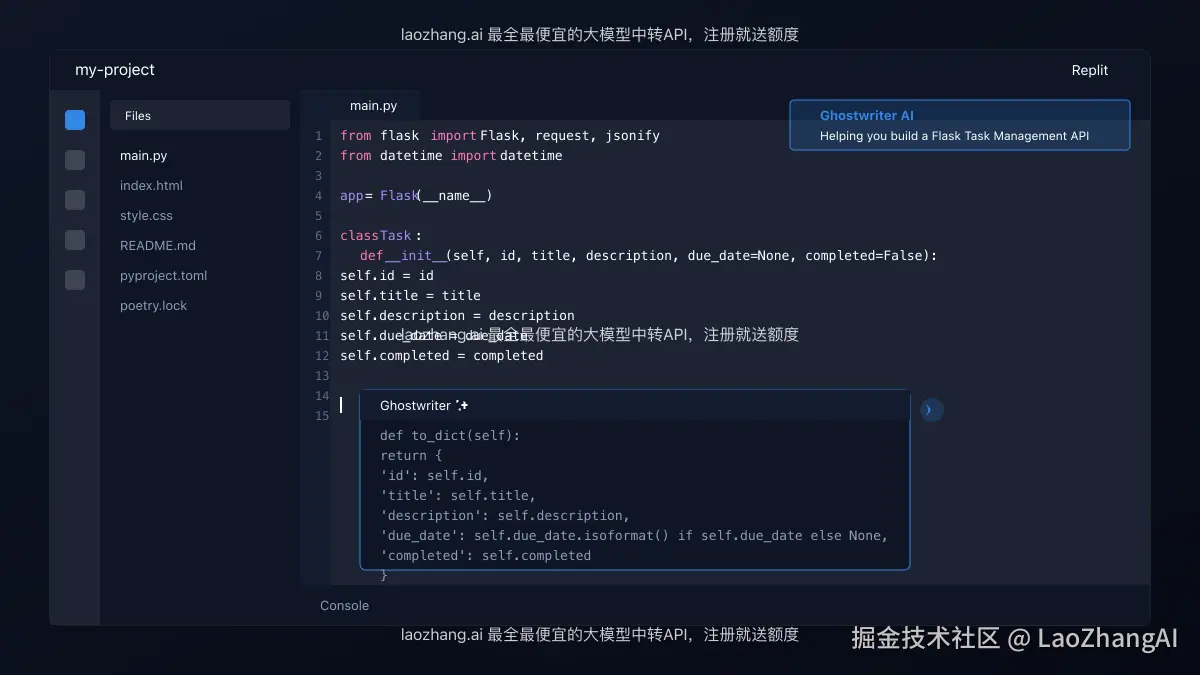Open README.md from the file list
1200x675 pixels.
click(x=158, y=245)
